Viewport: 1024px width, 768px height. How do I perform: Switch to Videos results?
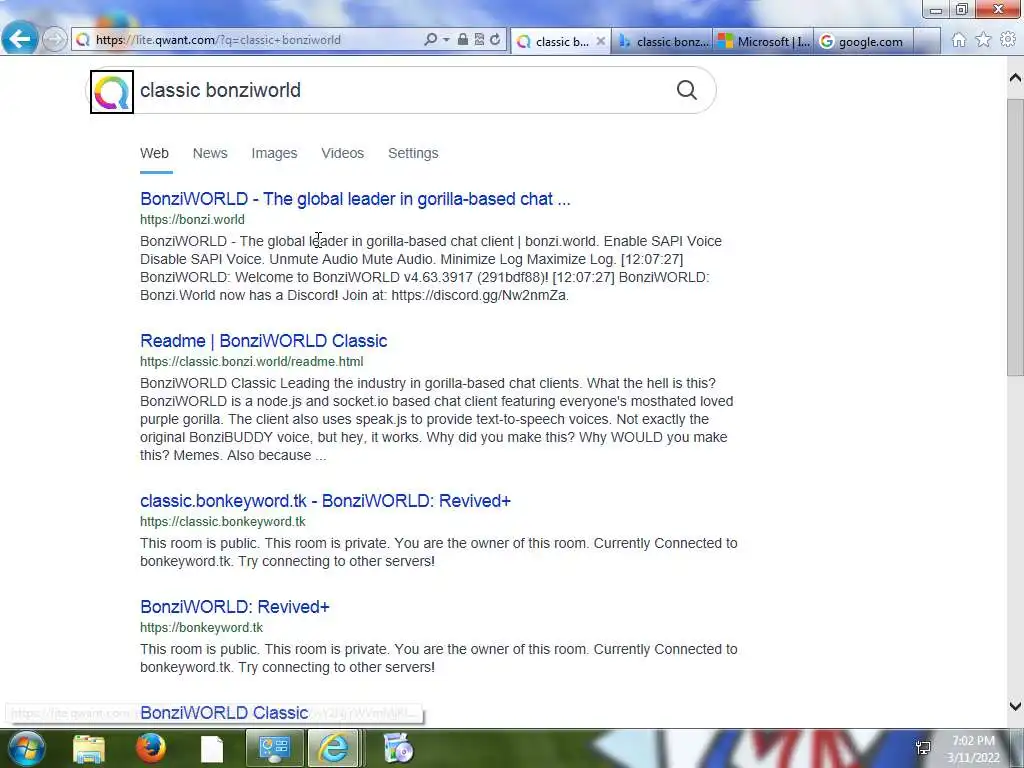(x=343, y=153)
